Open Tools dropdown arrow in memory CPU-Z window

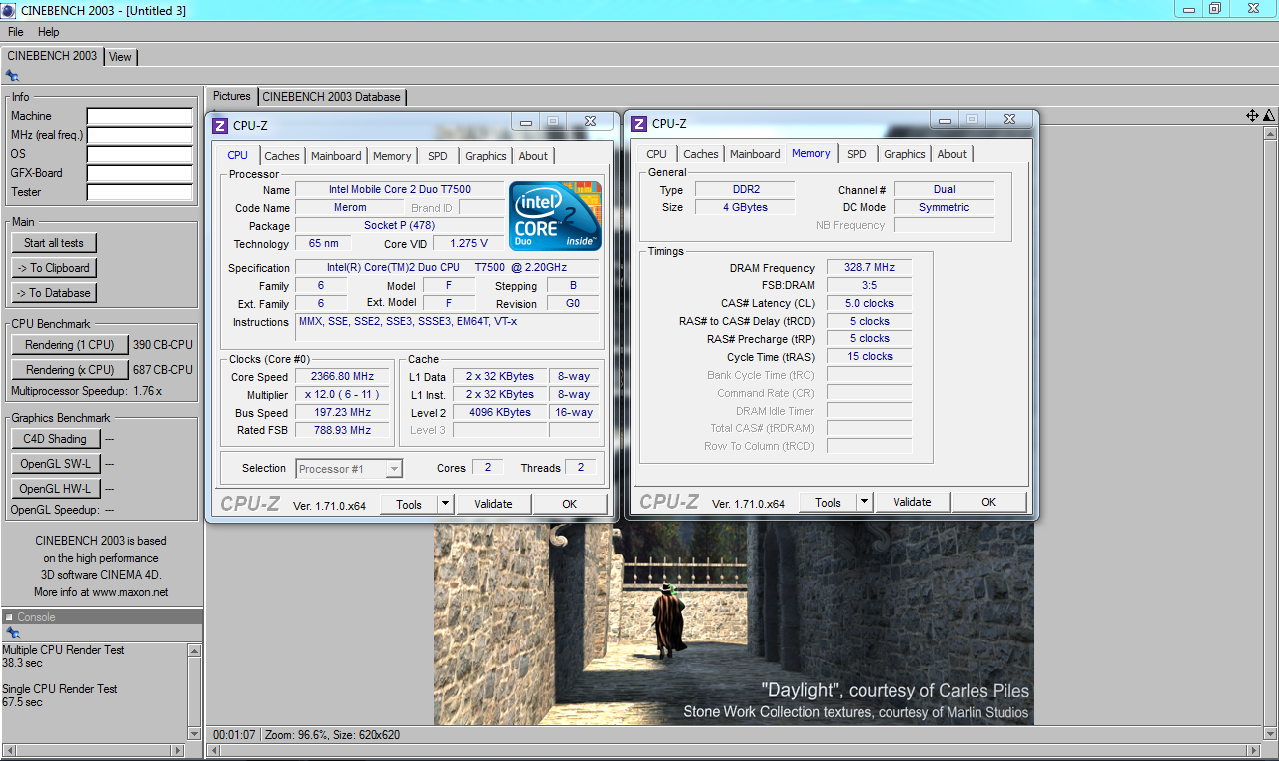pos(865,502)
